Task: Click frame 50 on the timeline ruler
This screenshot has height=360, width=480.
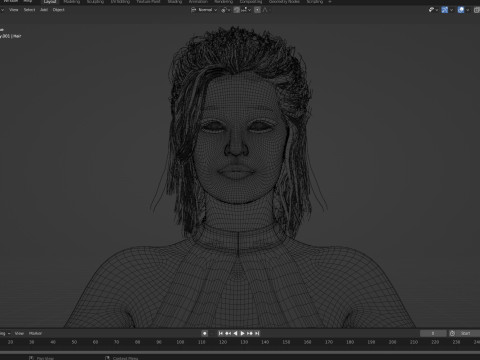Action: point(74,342)
